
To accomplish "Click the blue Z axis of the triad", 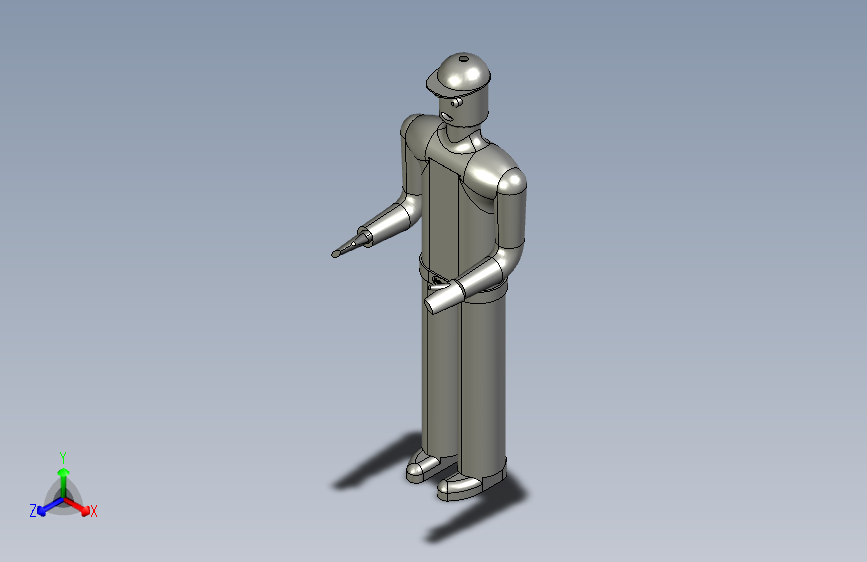I will (50, 506).
